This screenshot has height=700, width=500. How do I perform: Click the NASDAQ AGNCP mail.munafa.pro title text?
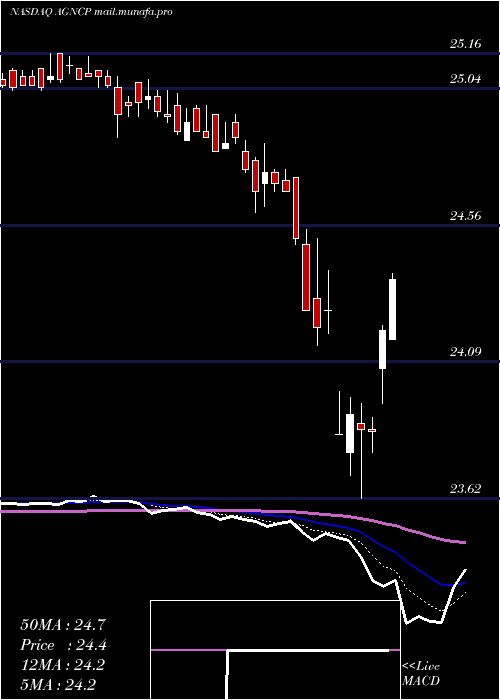(91, 12)
